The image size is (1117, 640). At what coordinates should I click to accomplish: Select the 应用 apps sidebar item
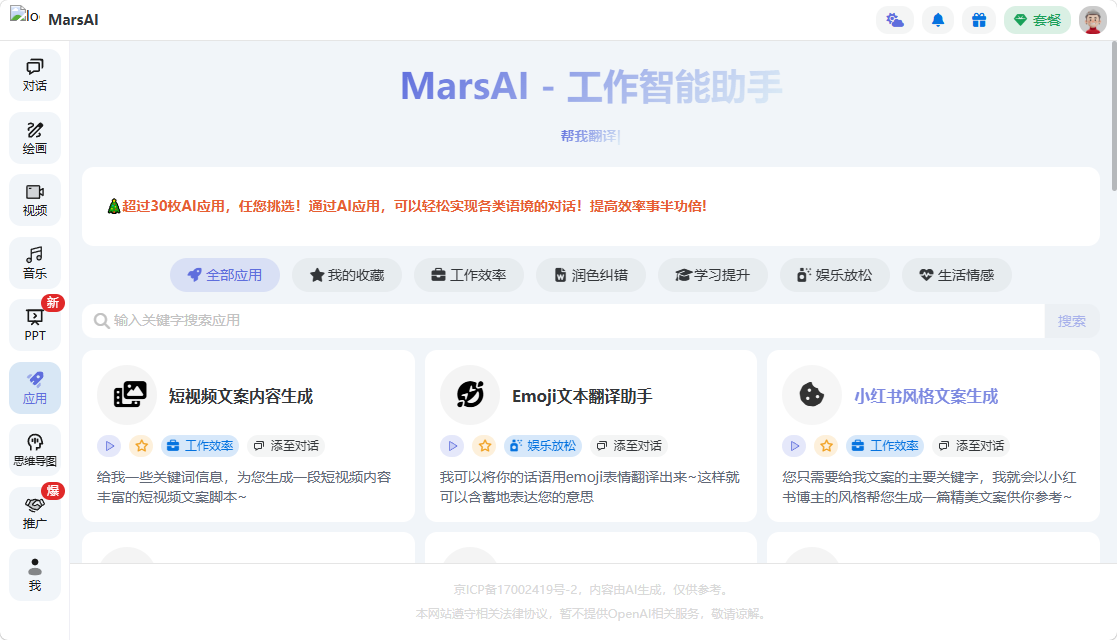(35, 388)
